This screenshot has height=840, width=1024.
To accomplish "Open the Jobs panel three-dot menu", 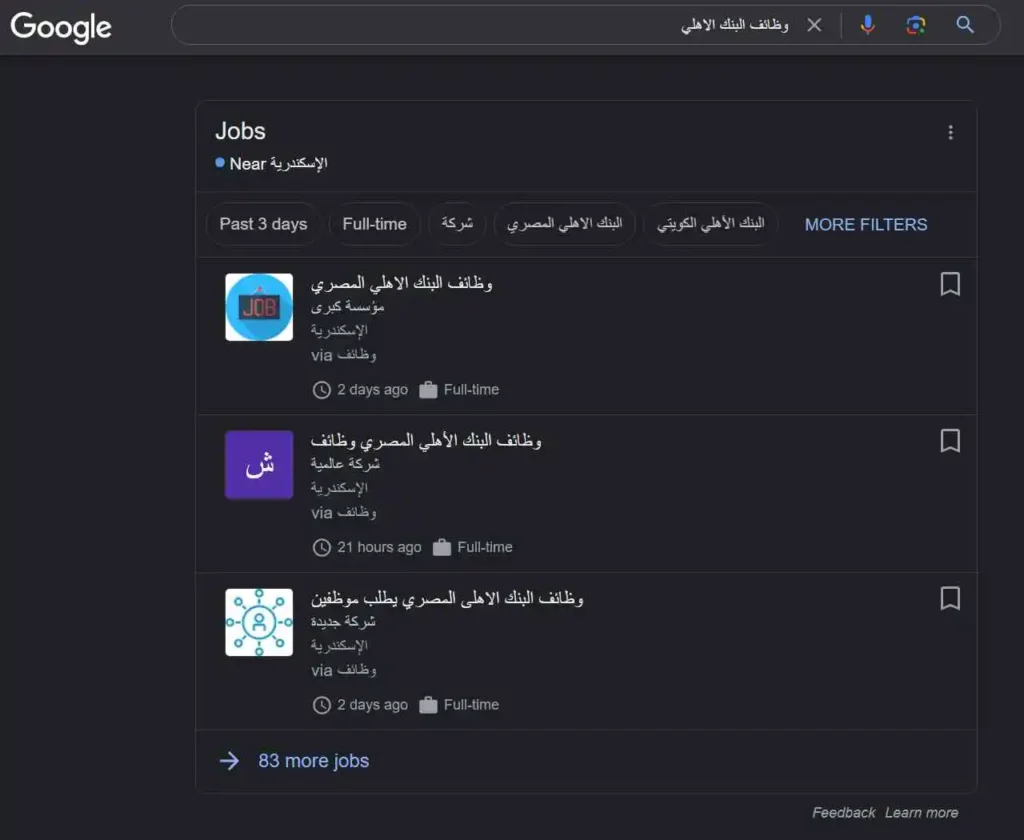I will click(x=950, y=131).
